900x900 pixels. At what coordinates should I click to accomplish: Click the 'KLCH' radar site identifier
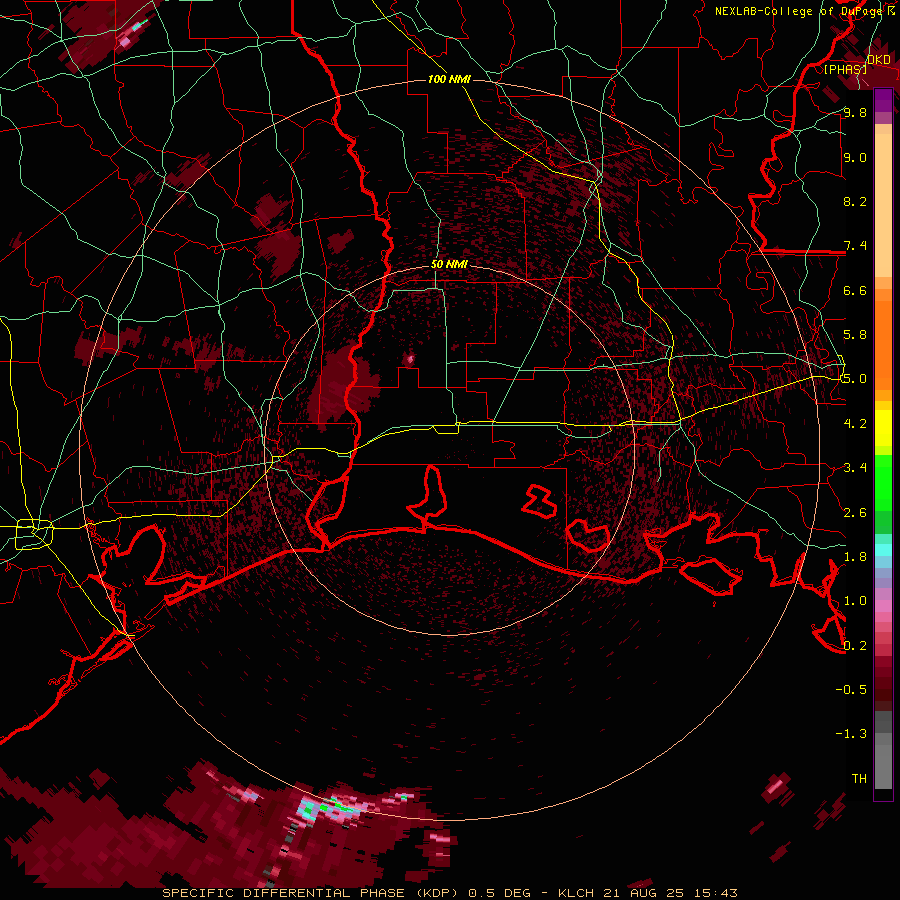click(579, 893)
